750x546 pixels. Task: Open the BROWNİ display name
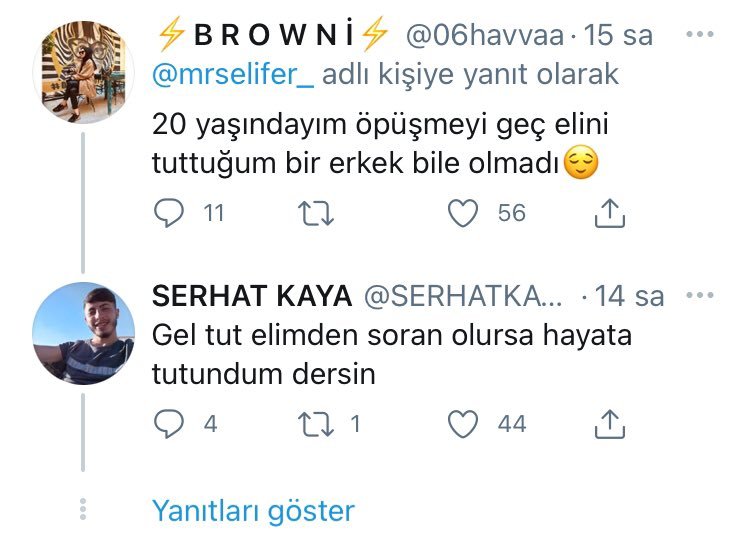(x=272, y=36)
